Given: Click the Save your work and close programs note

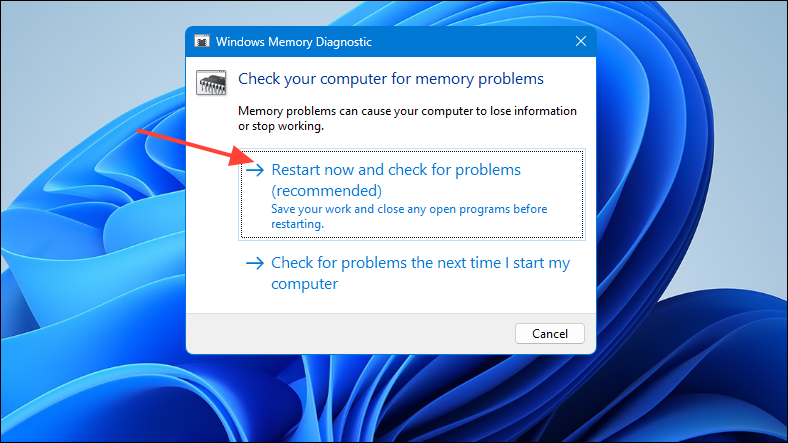Looking at the screenshot, I should pyautogui.click(x=409, y=216).
